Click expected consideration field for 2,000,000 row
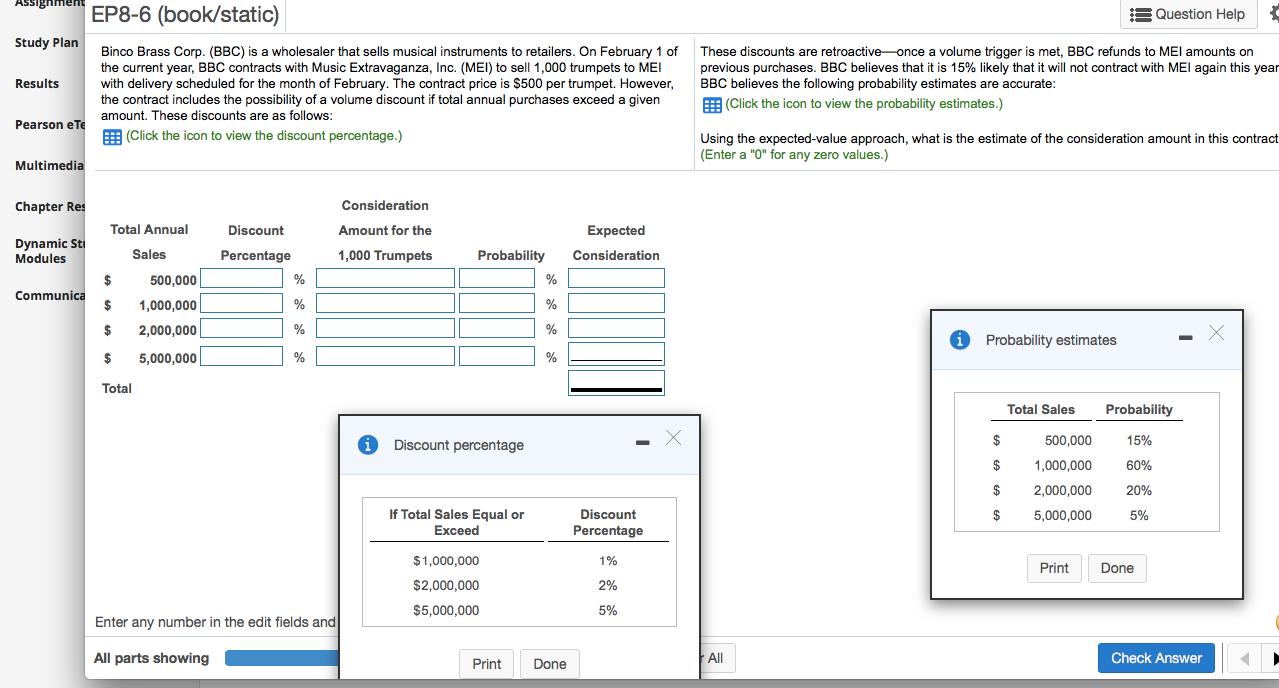This screenshot has width=1279, height=688. [x=616, y=328]
